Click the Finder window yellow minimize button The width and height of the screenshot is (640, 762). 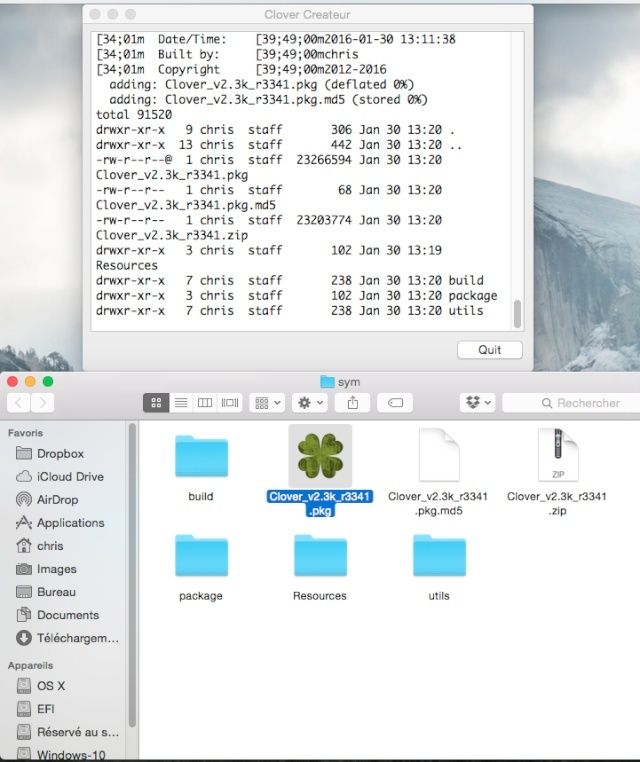pos(30,381)
